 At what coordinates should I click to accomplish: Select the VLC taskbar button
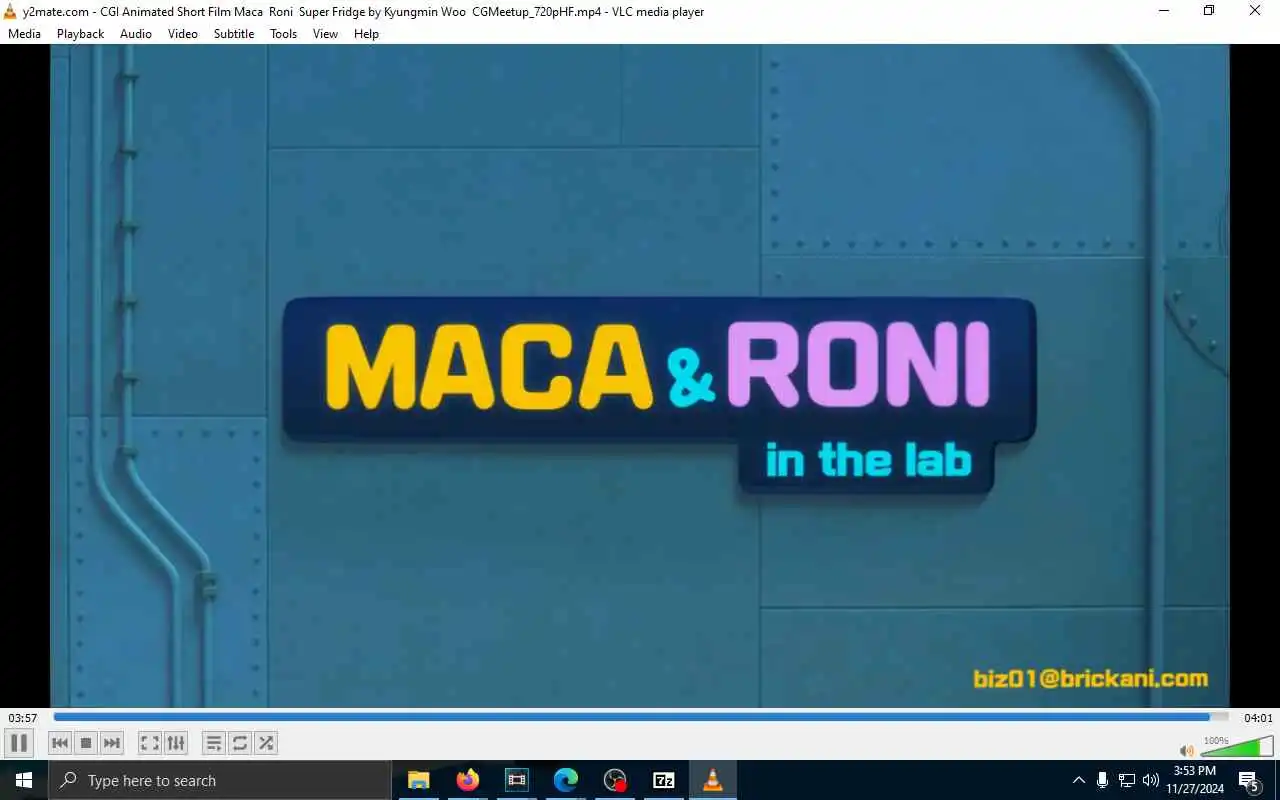[713, 780]
